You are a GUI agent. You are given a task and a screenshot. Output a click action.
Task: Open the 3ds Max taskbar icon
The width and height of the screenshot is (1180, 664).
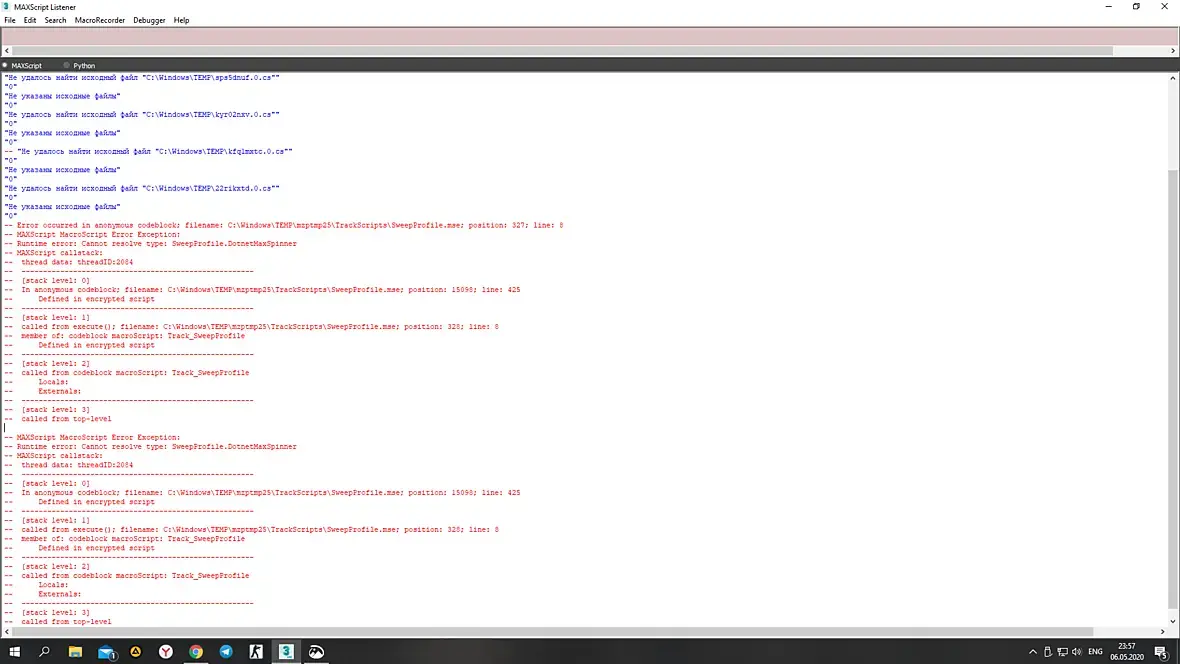(286, 651)
